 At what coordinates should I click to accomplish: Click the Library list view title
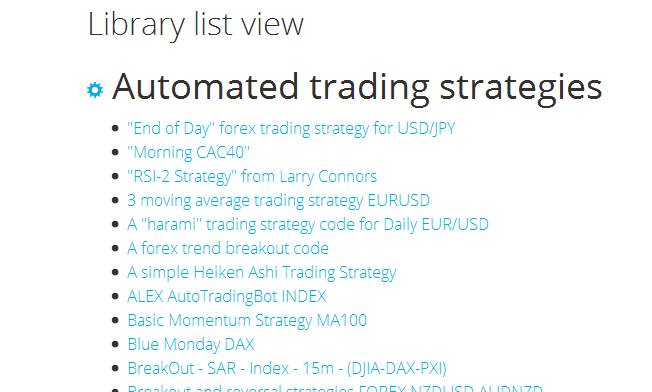point(195,25)
